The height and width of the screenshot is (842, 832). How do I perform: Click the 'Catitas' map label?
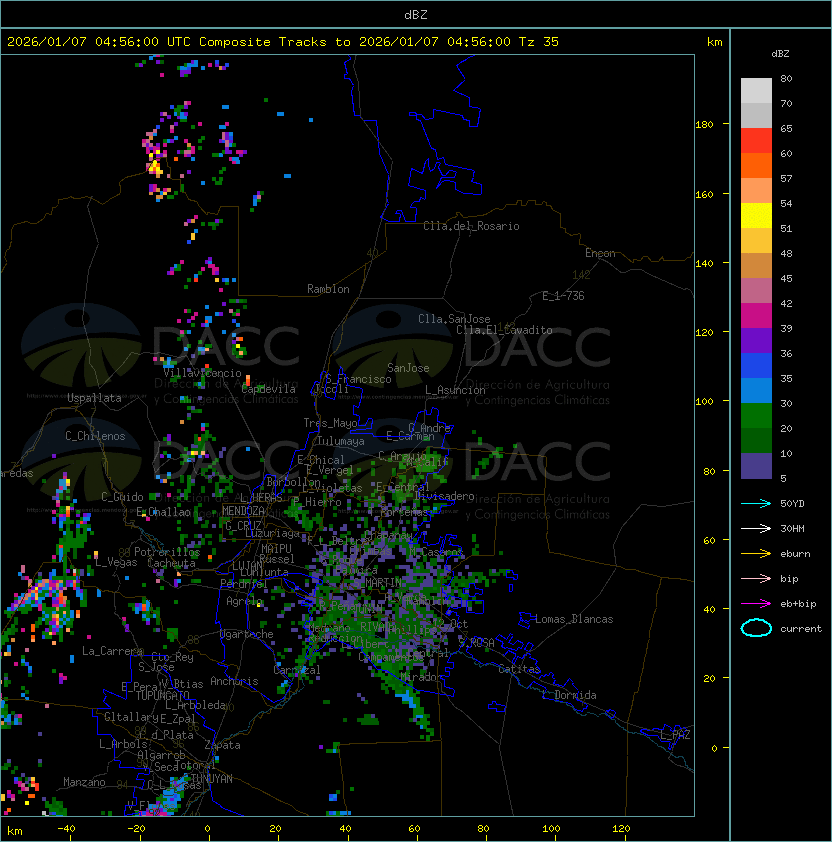tap(519, 669)
